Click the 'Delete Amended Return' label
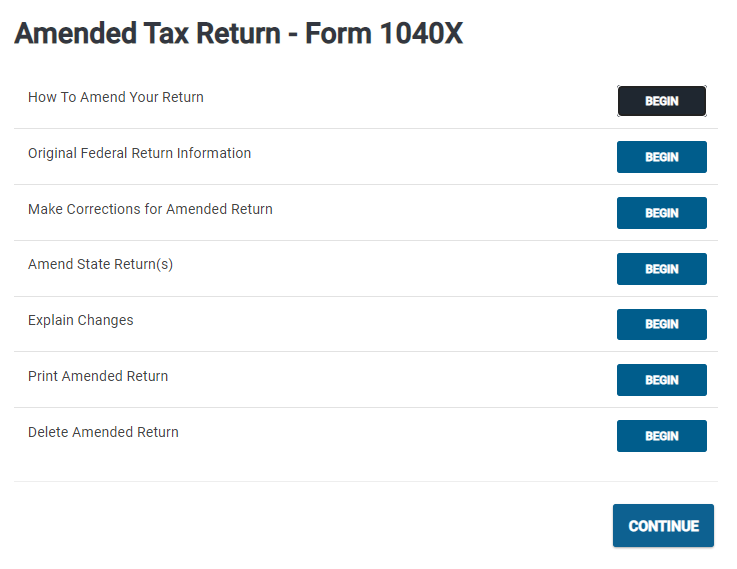Screen dimensions: 737x569 (103, 433)
